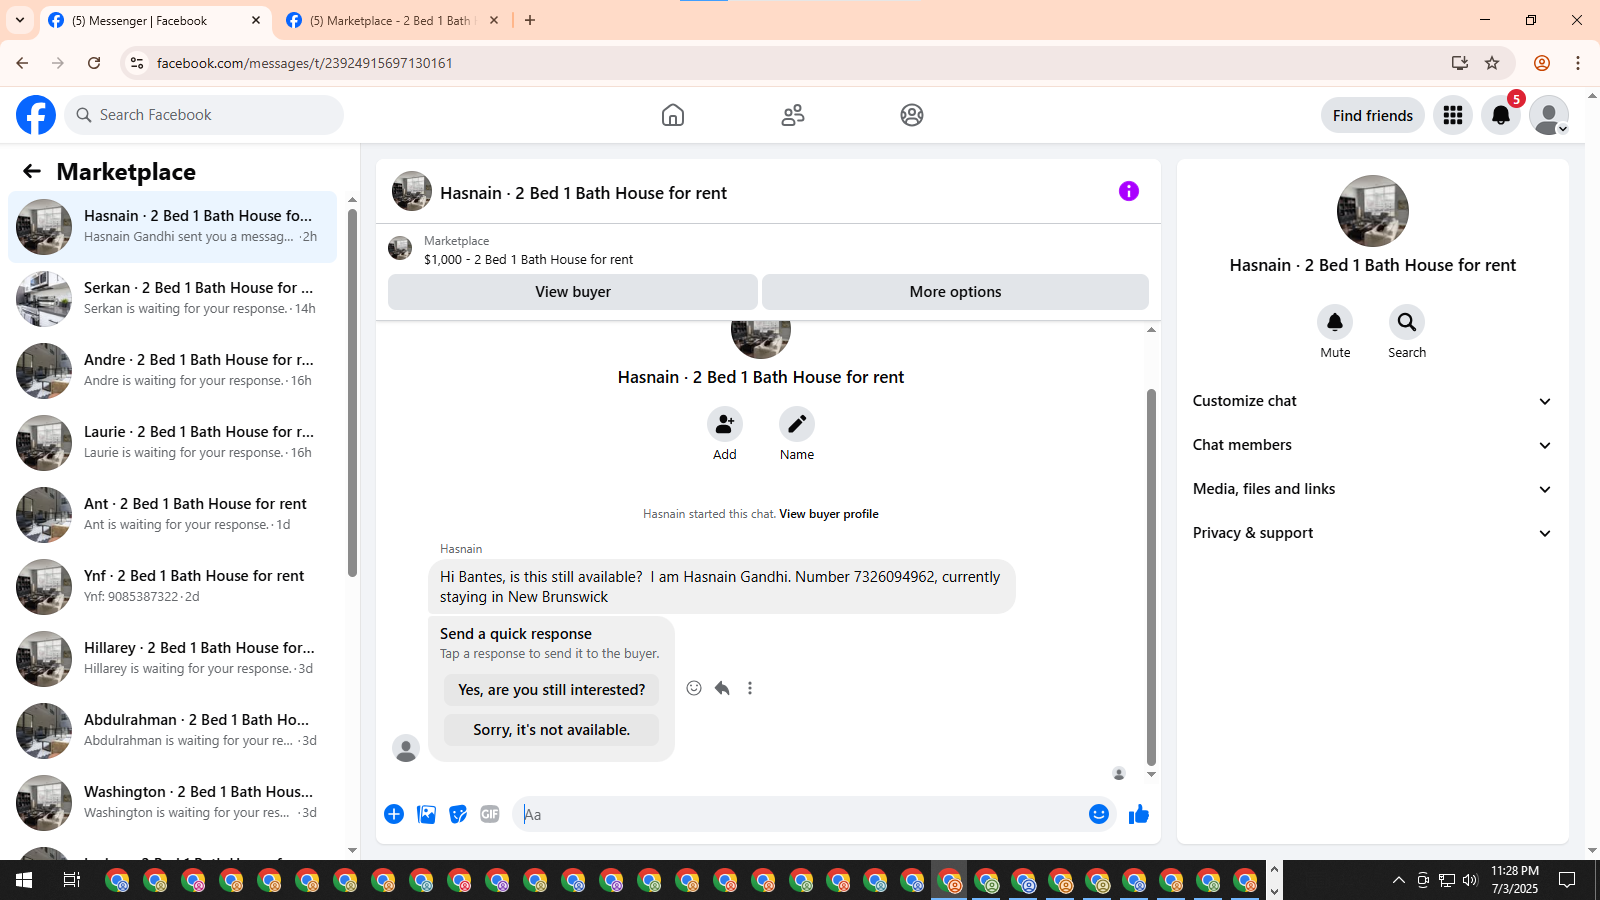Open Andre's conversation in list

point(172,370)
